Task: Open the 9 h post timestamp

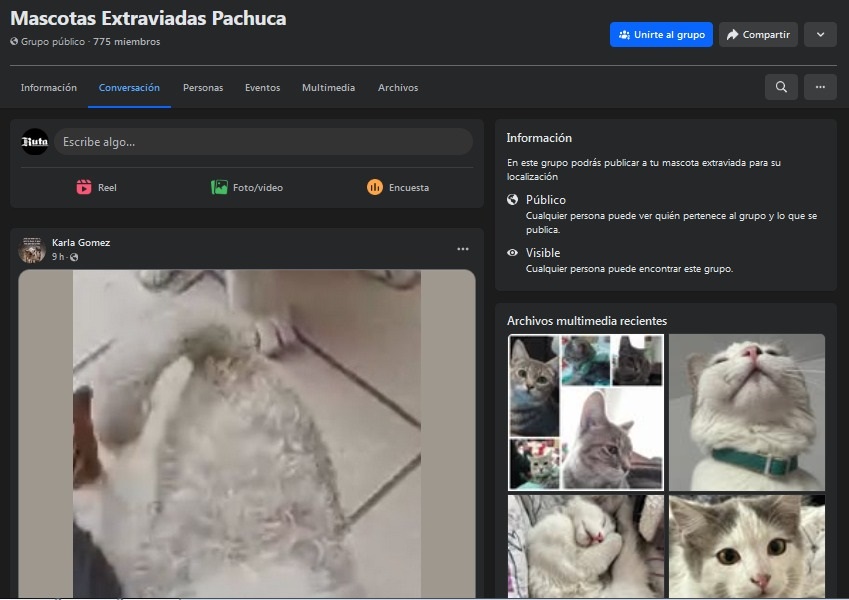Action: (x=58, y=257)
